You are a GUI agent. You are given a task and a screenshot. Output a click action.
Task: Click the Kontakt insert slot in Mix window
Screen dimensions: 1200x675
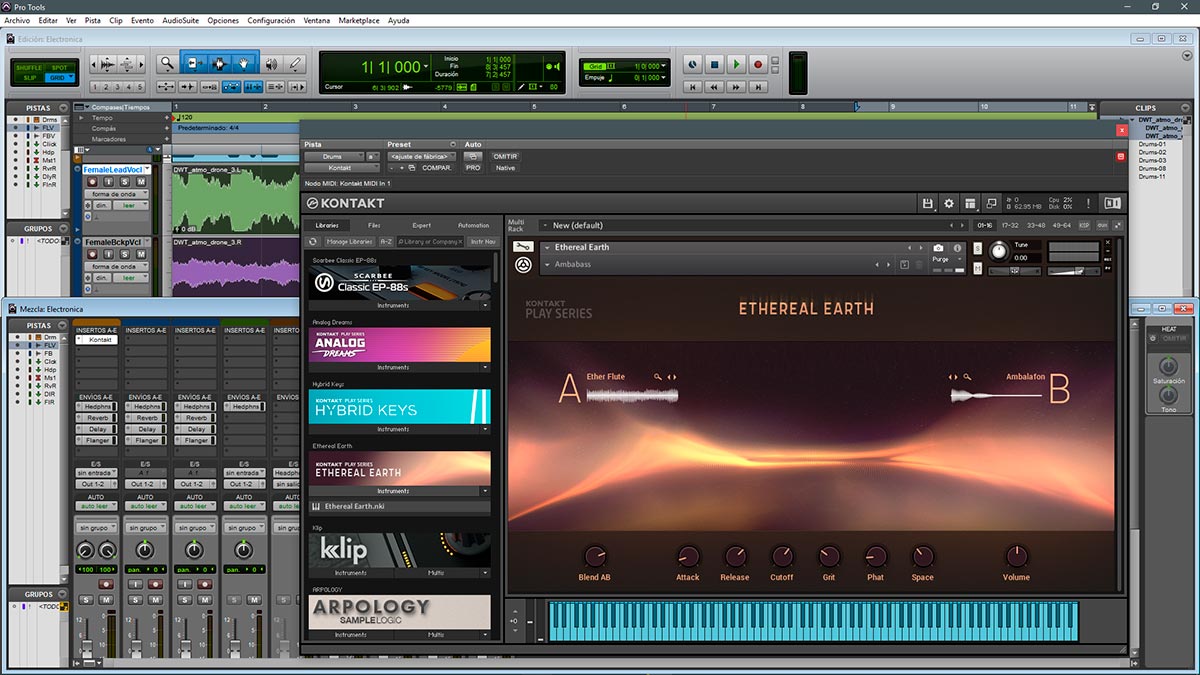96,340
